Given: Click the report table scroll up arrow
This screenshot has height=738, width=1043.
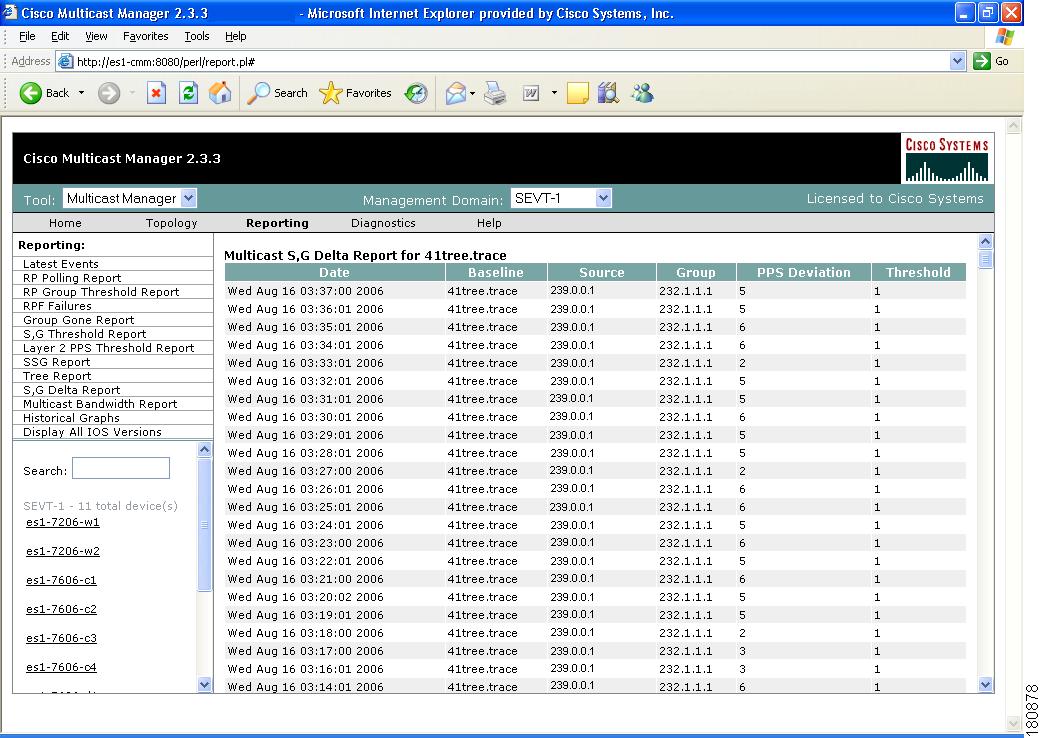Looking at the screenshot, I should pos(986,242).
